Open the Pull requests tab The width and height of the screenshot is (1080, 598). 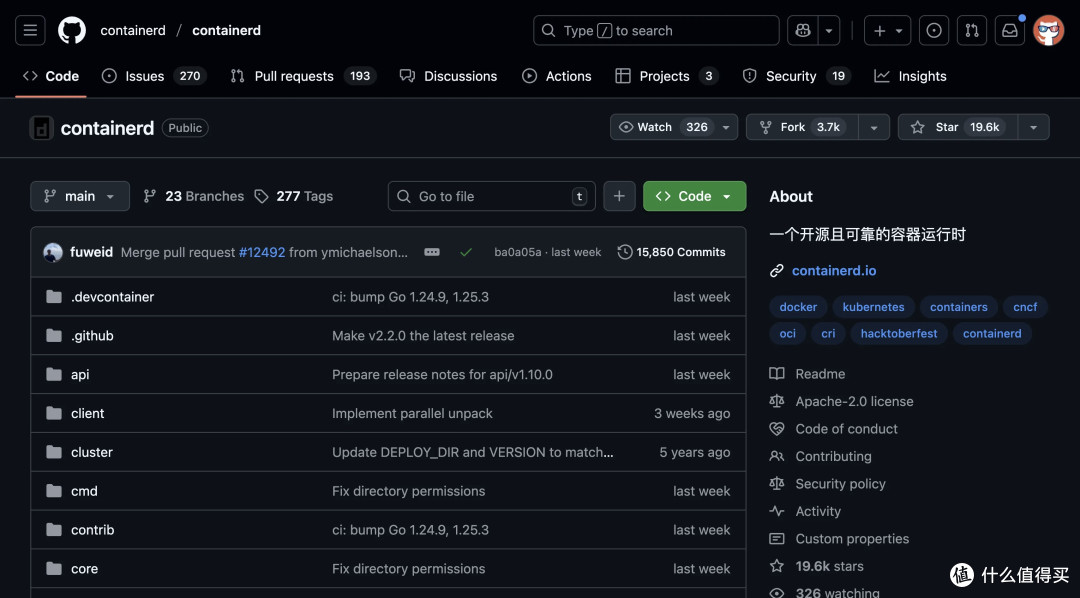(x=304, y=76)
